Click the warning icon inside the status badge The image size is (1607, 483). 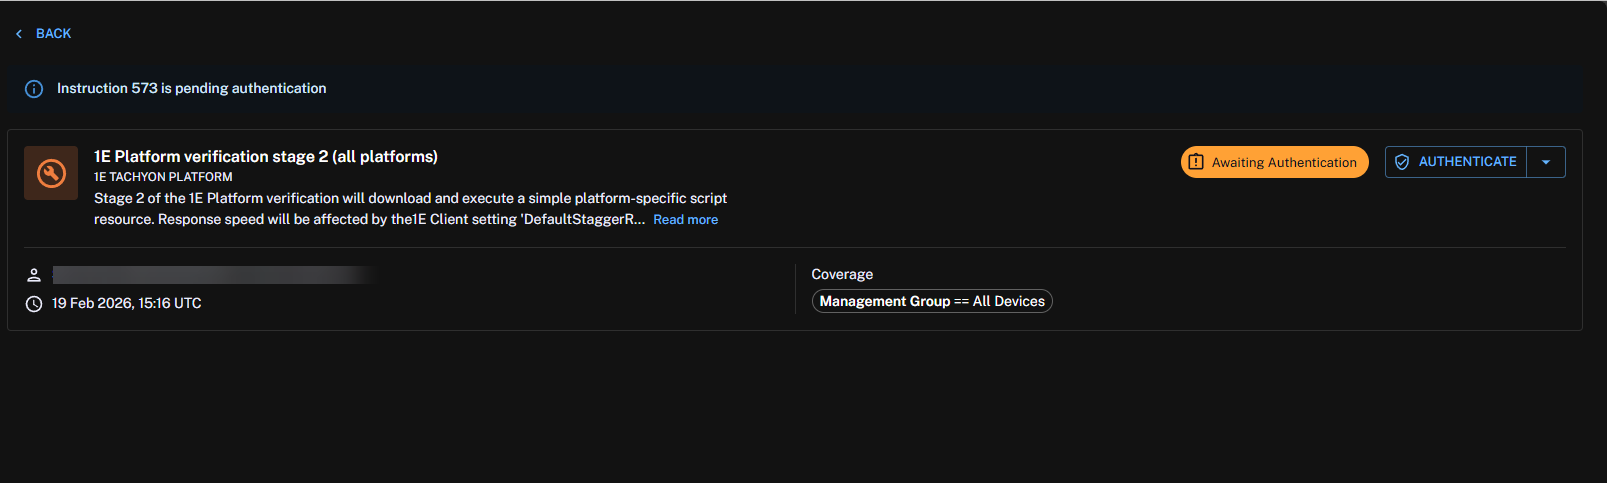1196,162
